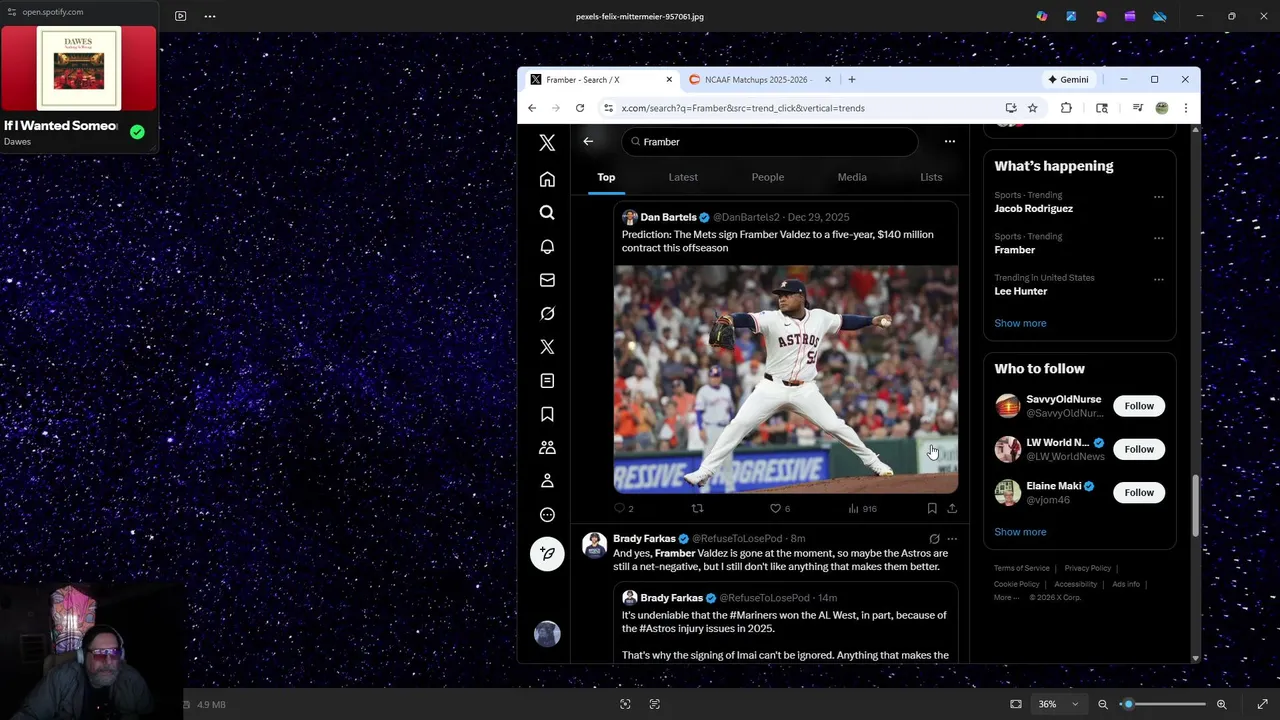Open the 36% zoom level dropdown
Viewport: 1280px width, 720px height.
tap(1057, 704)
